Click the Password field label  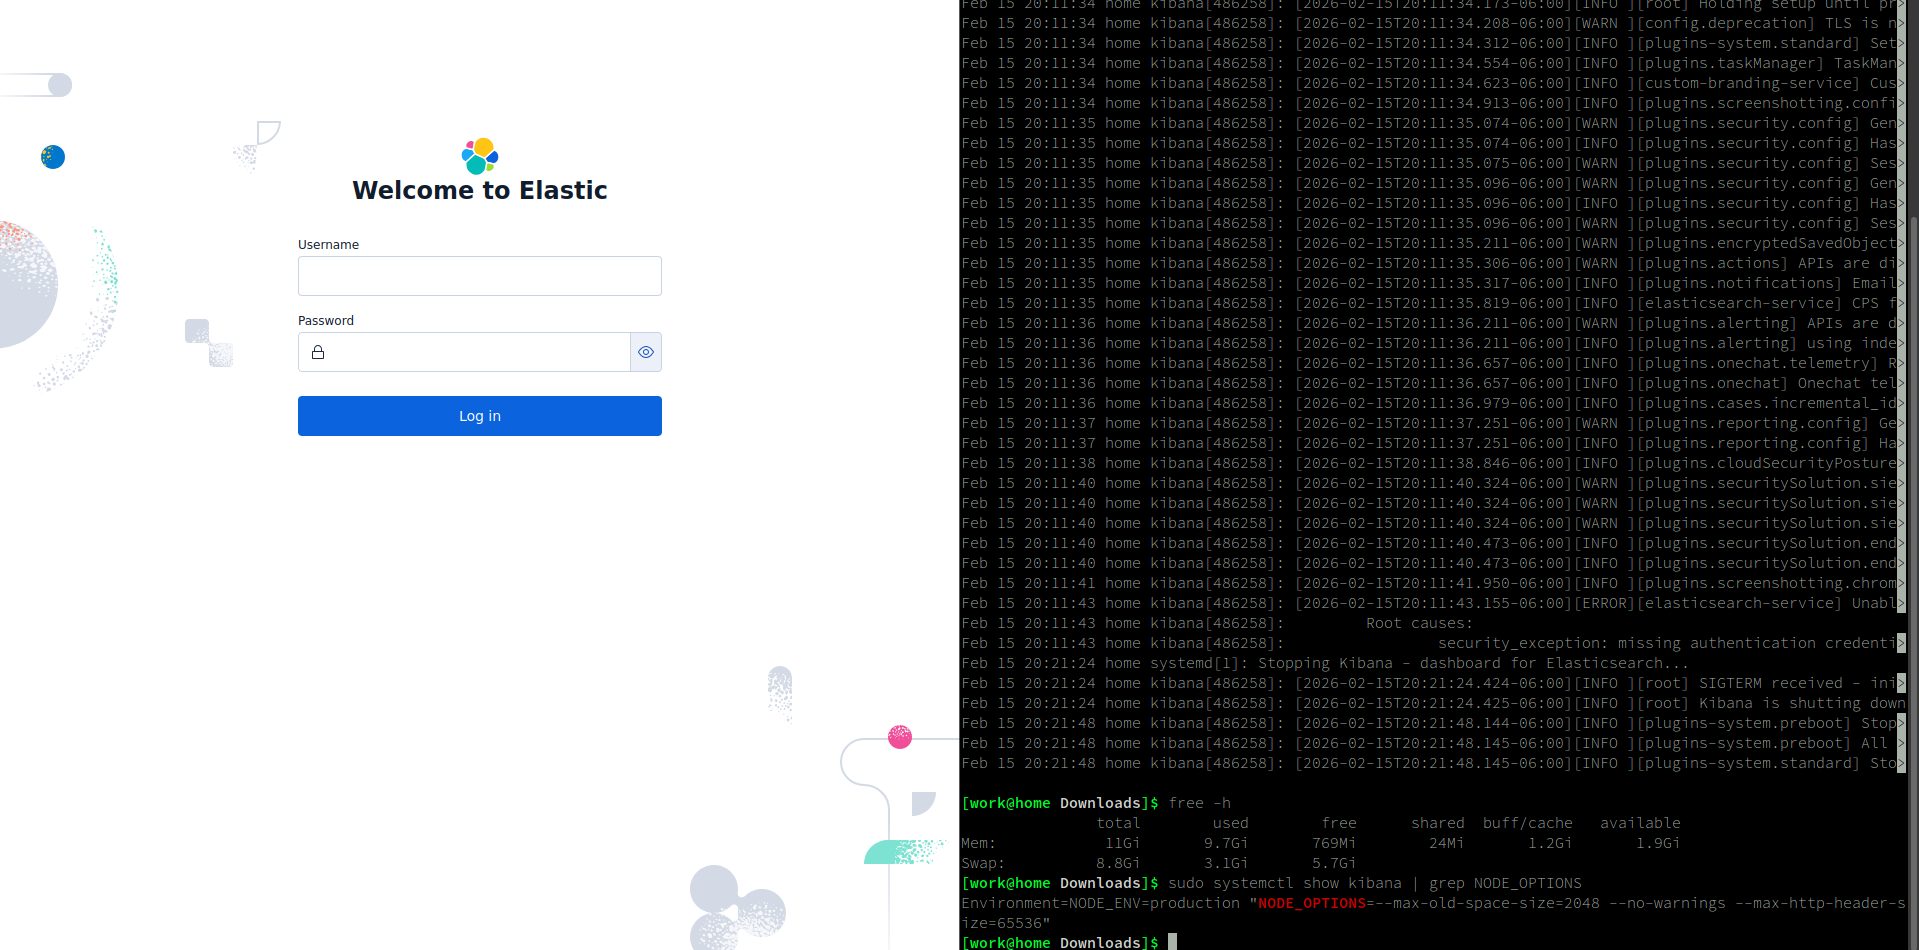tap(326, 321)
